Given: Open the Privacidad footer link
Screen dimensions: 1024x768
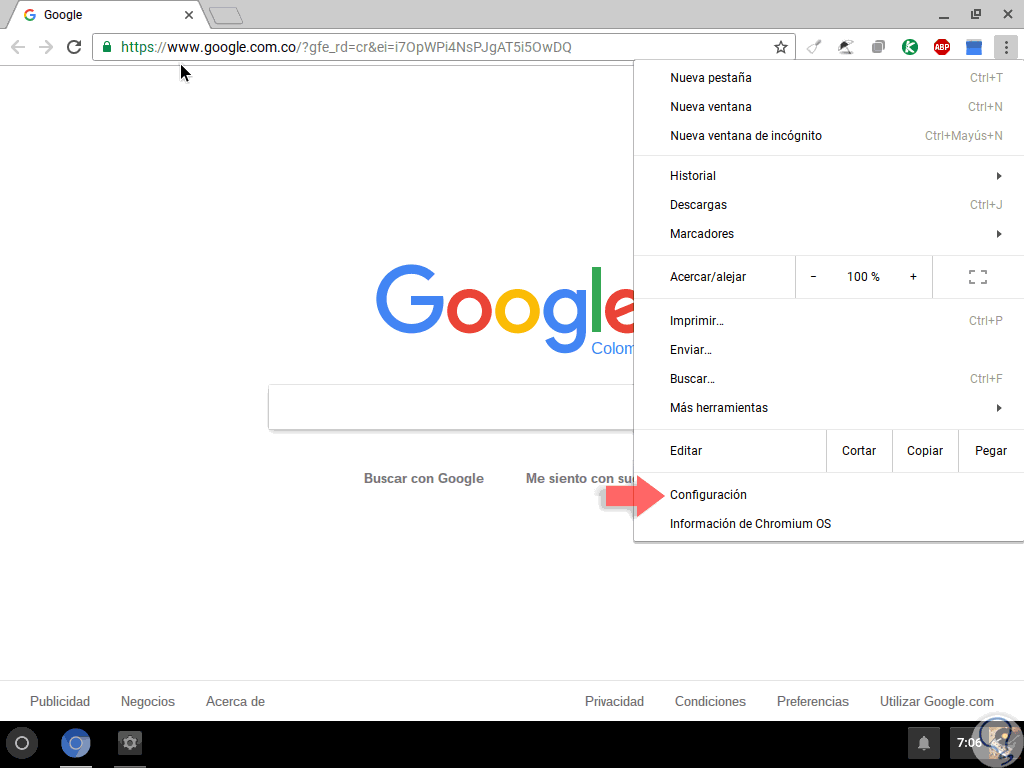Looking at the screenshot, I should tap(614, 701).
